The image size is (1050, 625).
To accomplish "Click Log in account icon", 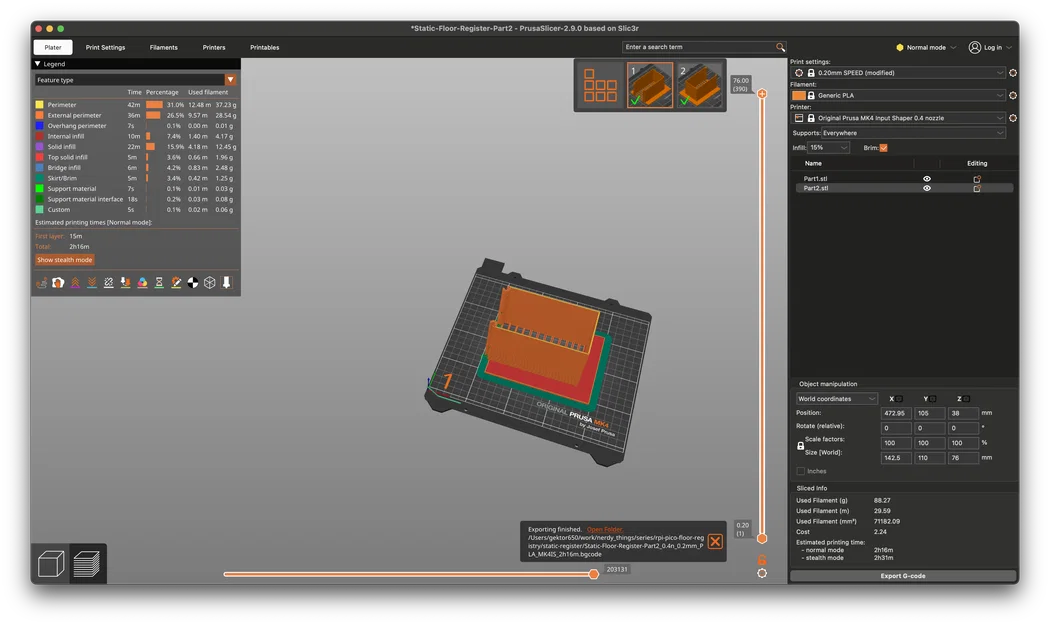I will (975, 47).
